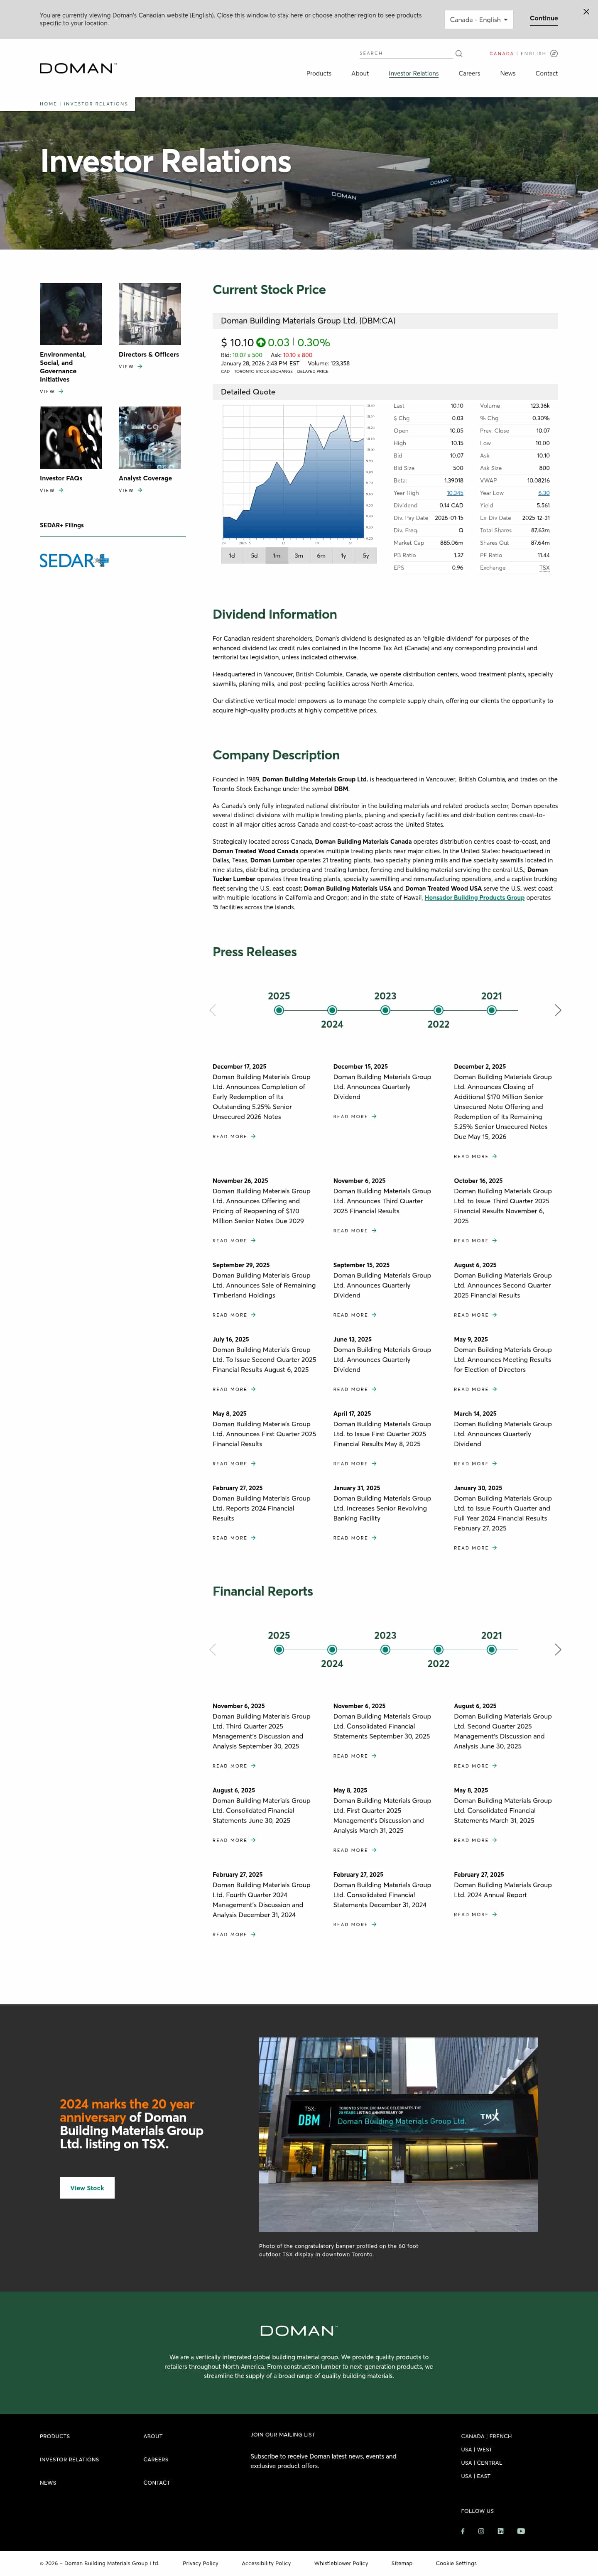Image resolution: width=598 pixels, height=2576 pixels.
Task: Open the Instagram icon in footer
Action: click(481, 2531)
